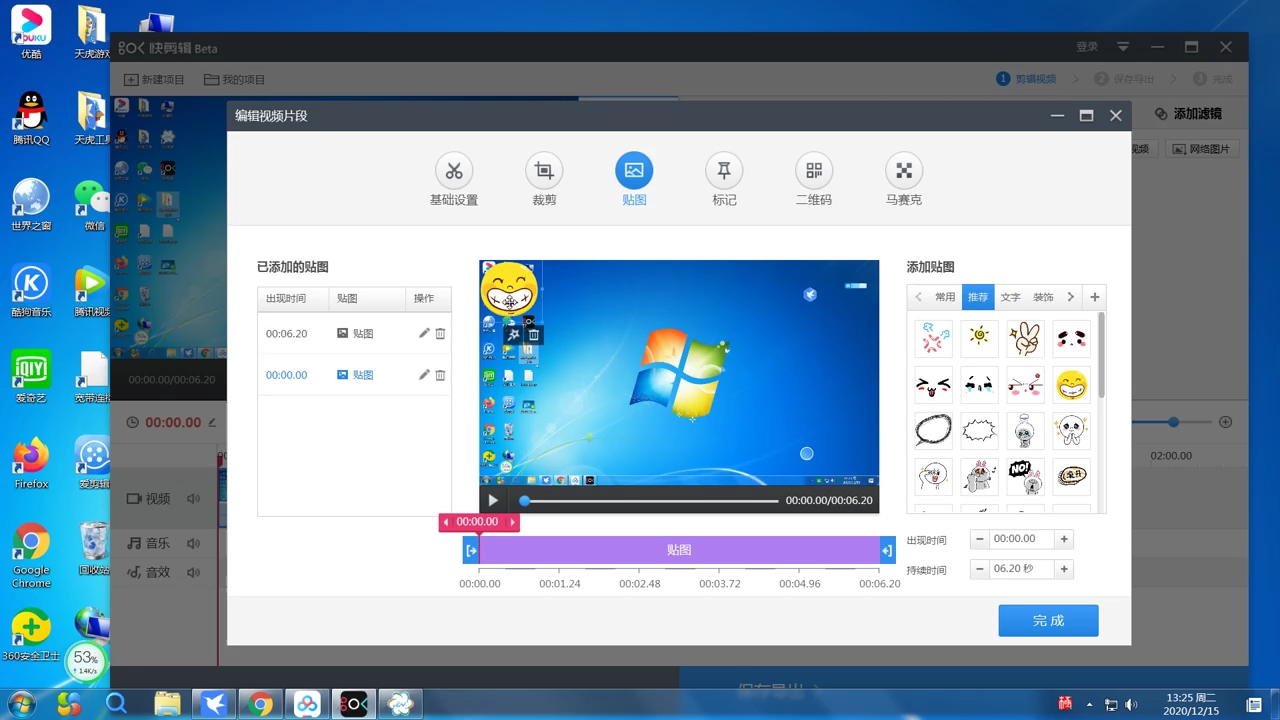Click 登录 in the title bar
The height and width of the screenshot is (720, 1280).
tap(1087, 47)
